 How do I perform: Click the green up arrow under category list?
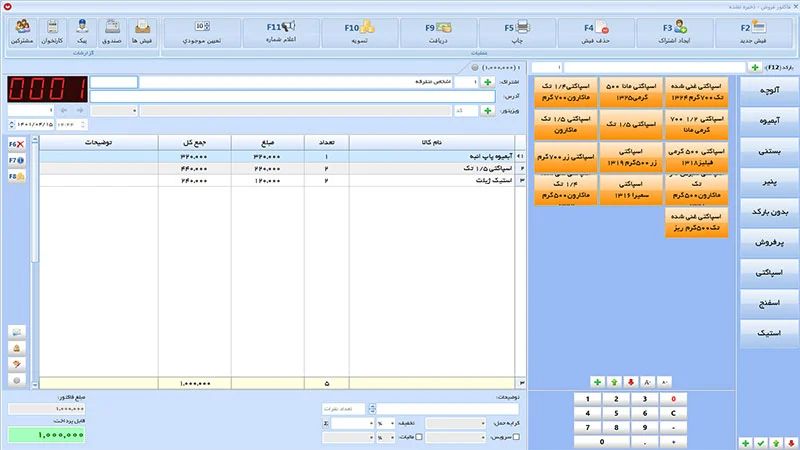776,443
